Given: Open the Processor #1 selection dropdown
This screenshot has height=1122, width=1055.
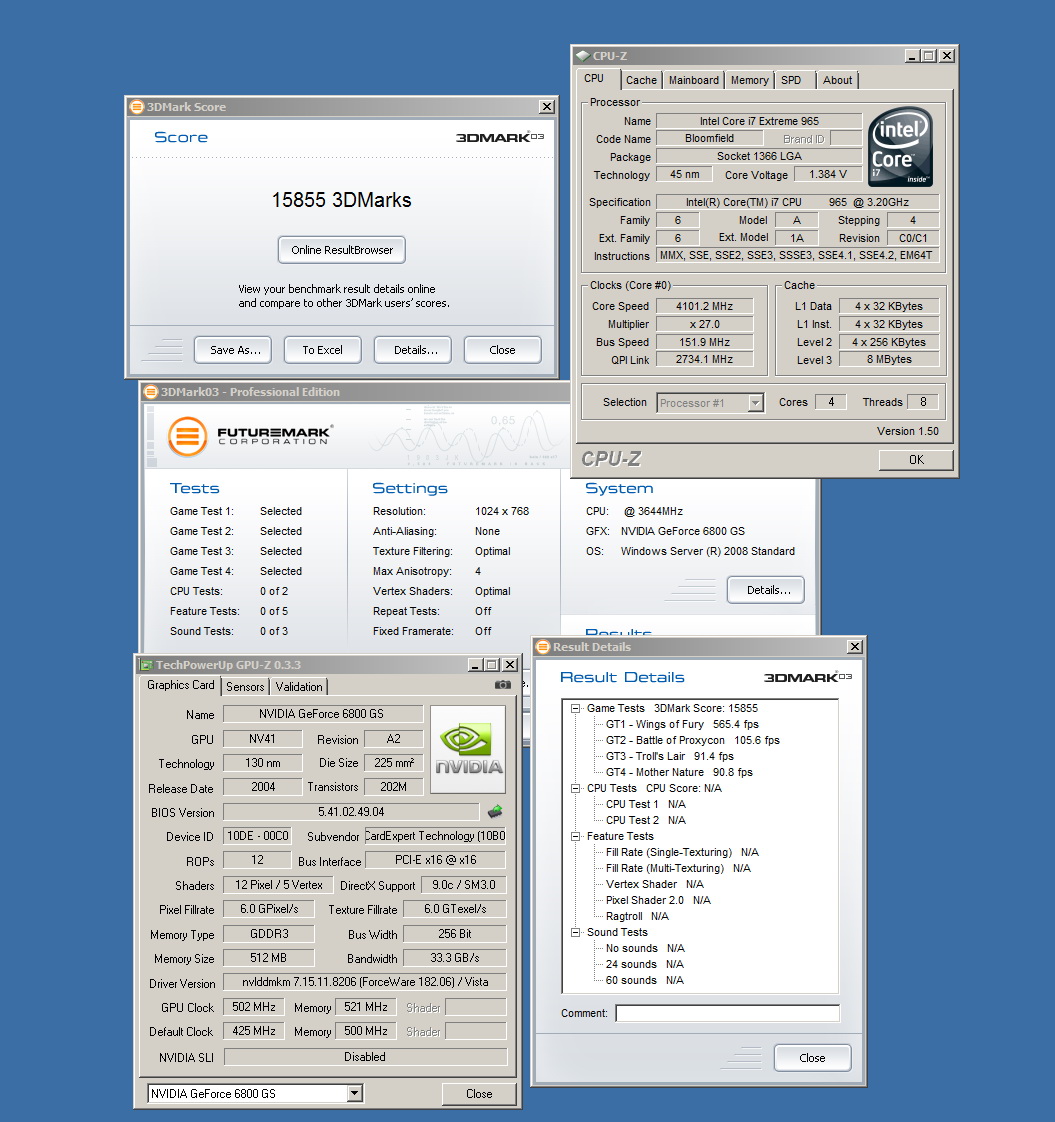Looking at the screenshot, I should pos(755,403).
